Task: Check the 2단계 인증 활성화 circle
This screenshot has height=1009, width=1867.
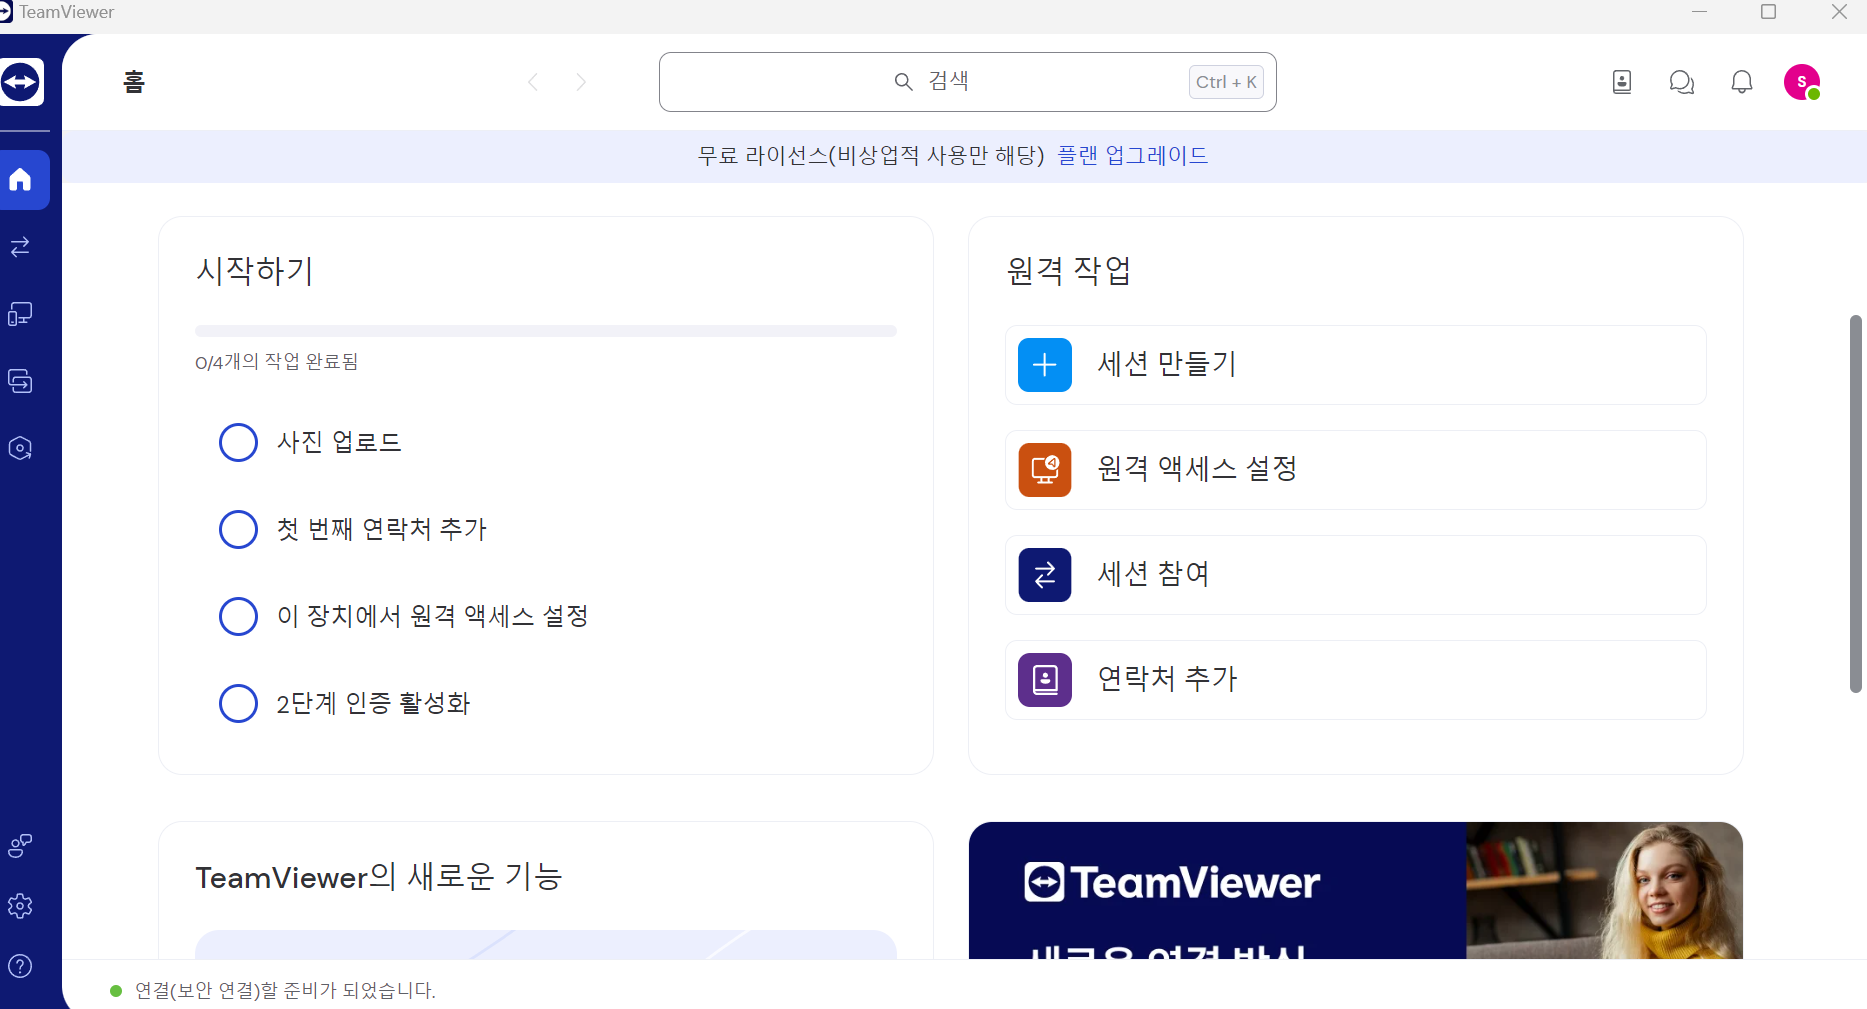Action: tap(238, 703)
